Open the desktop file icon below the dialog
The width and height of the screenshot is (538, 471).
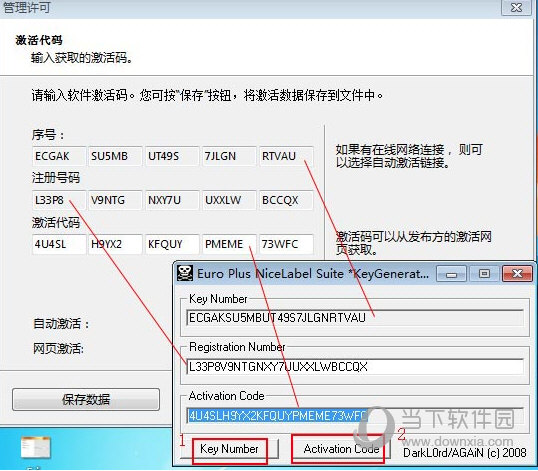(x=35, y=447)
